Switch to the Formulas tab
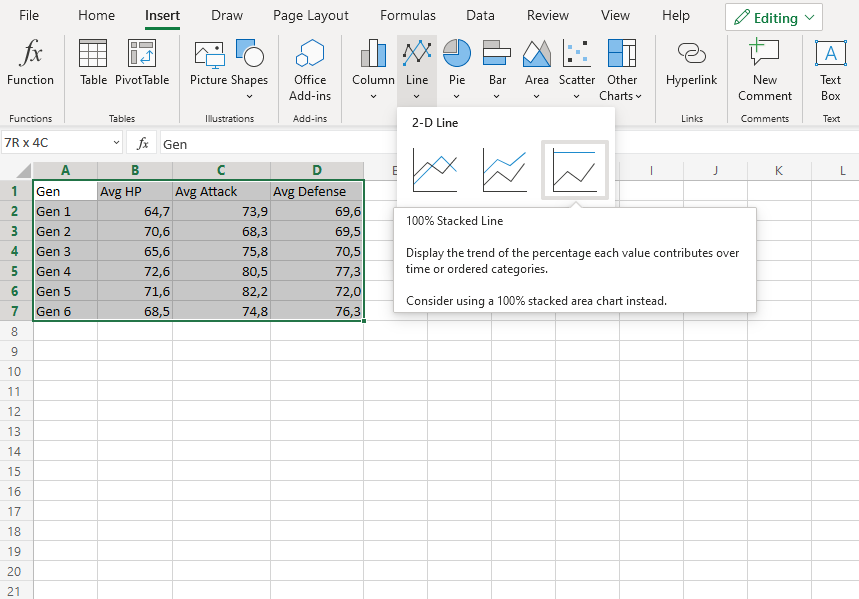Viewport: 859px width, 599px height. [407, 15]
